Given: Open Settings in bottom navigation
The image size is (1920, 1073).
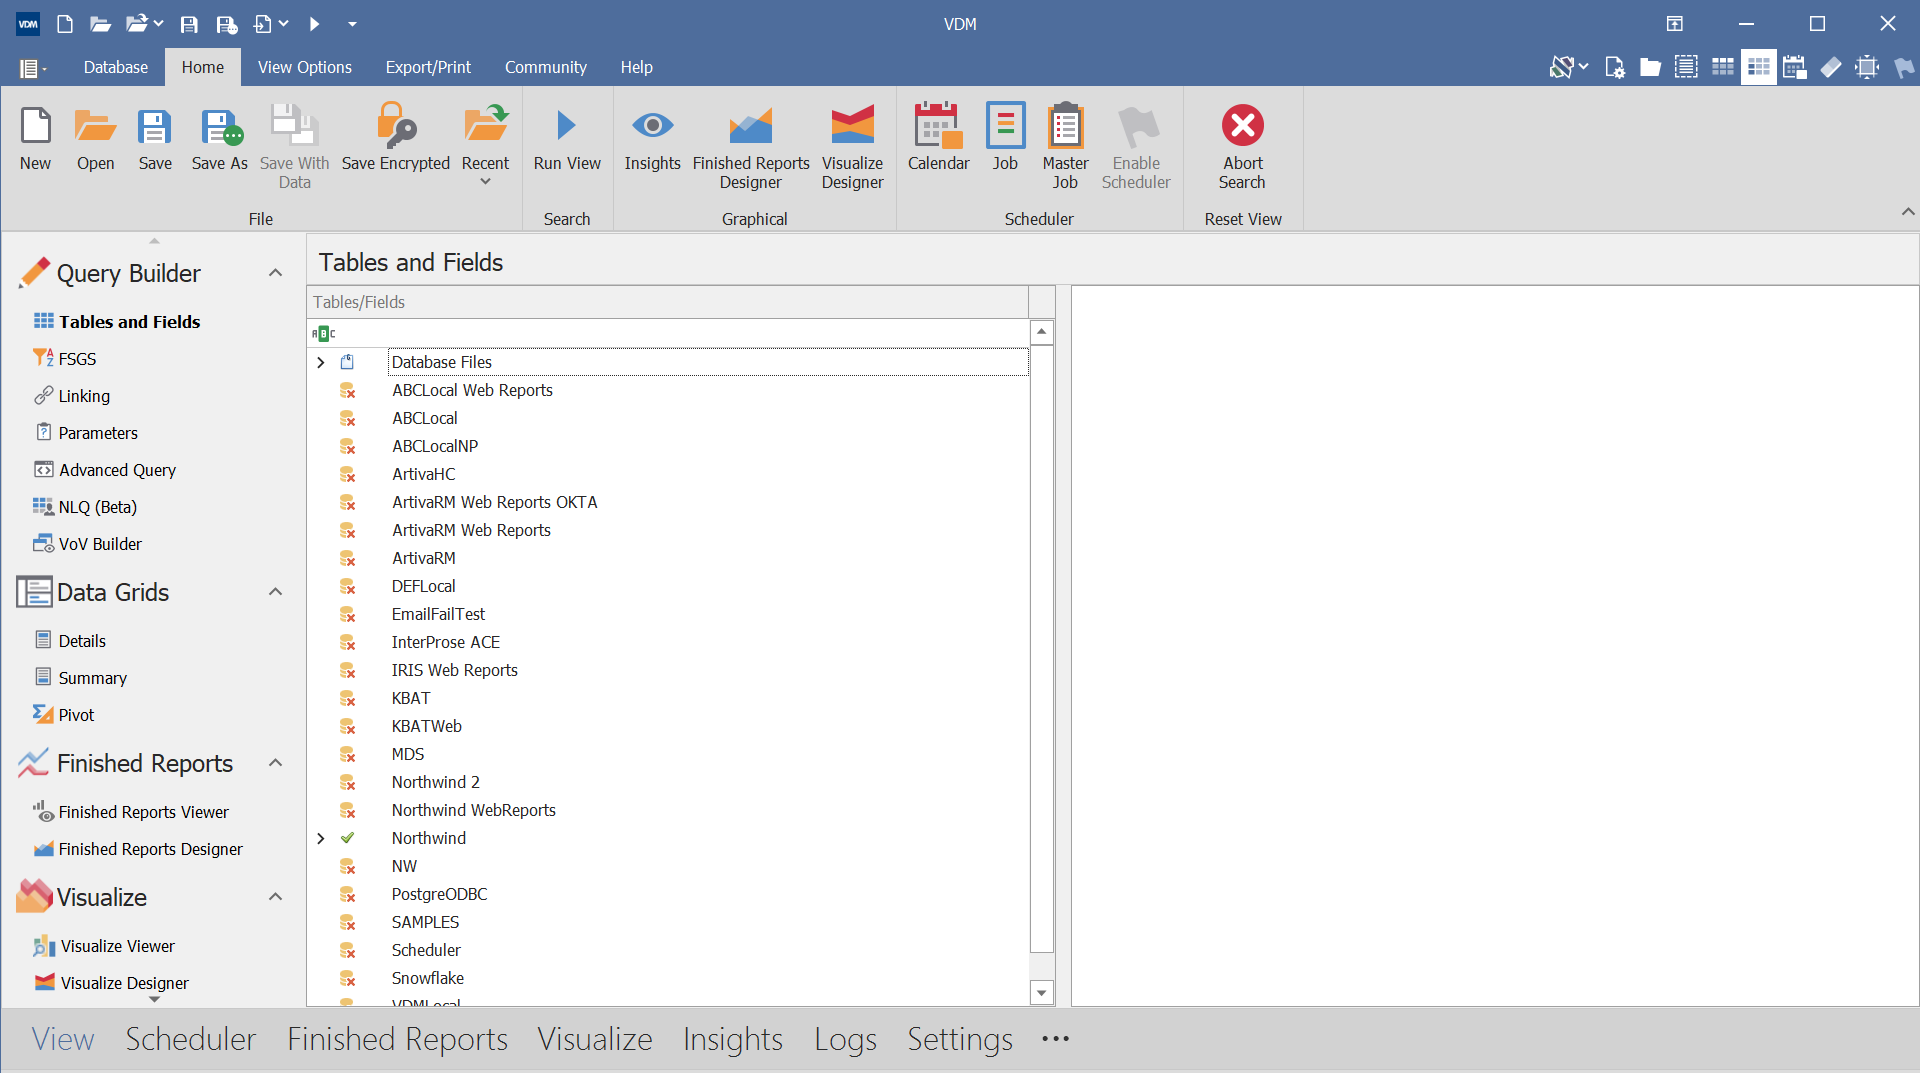Looking at the screenshot, I should (x=959, y=1039).
